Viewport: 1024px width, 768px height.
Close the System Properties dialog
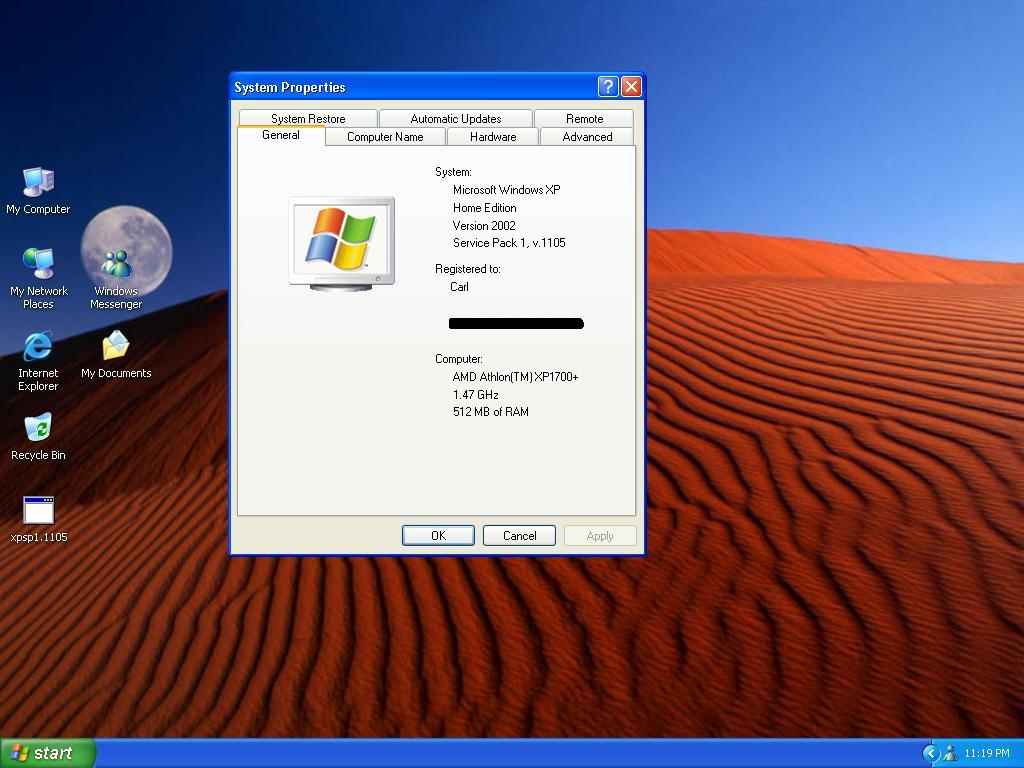coord(631,86)
